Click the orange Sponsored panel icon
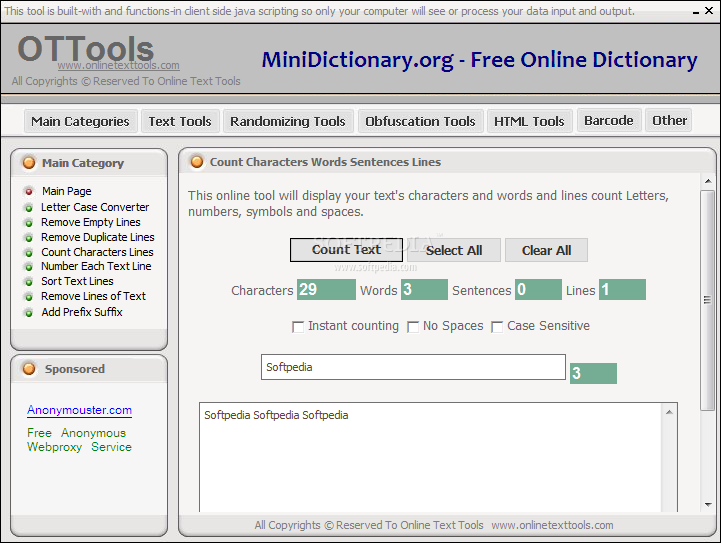The image size is (721, 543). [29, 369]
